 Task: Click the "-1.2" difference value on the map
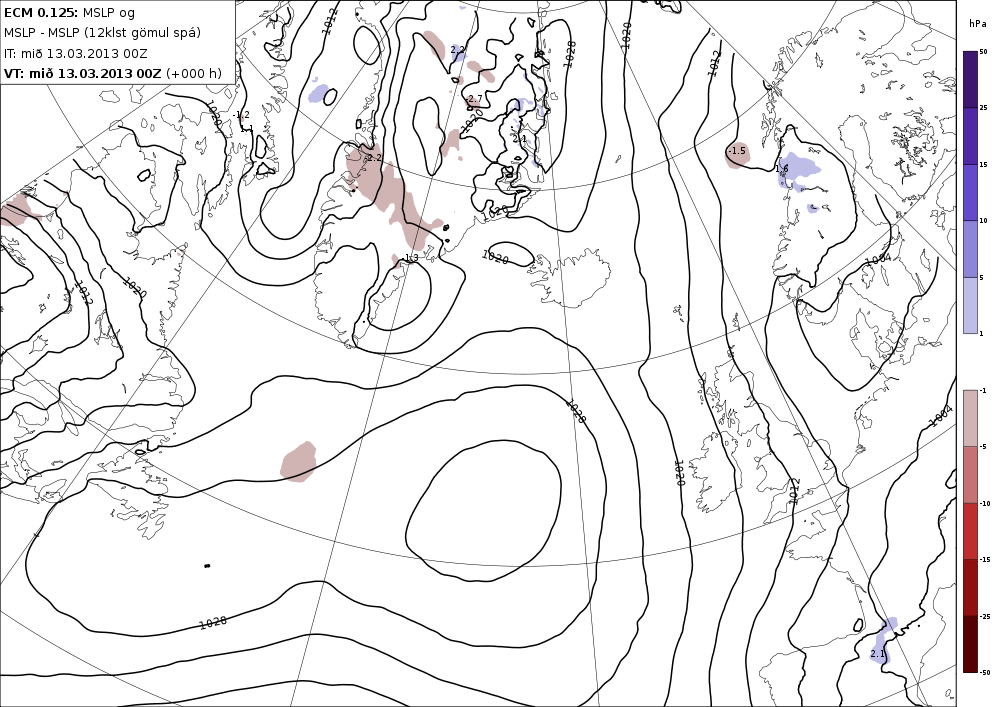click(242, 115)
